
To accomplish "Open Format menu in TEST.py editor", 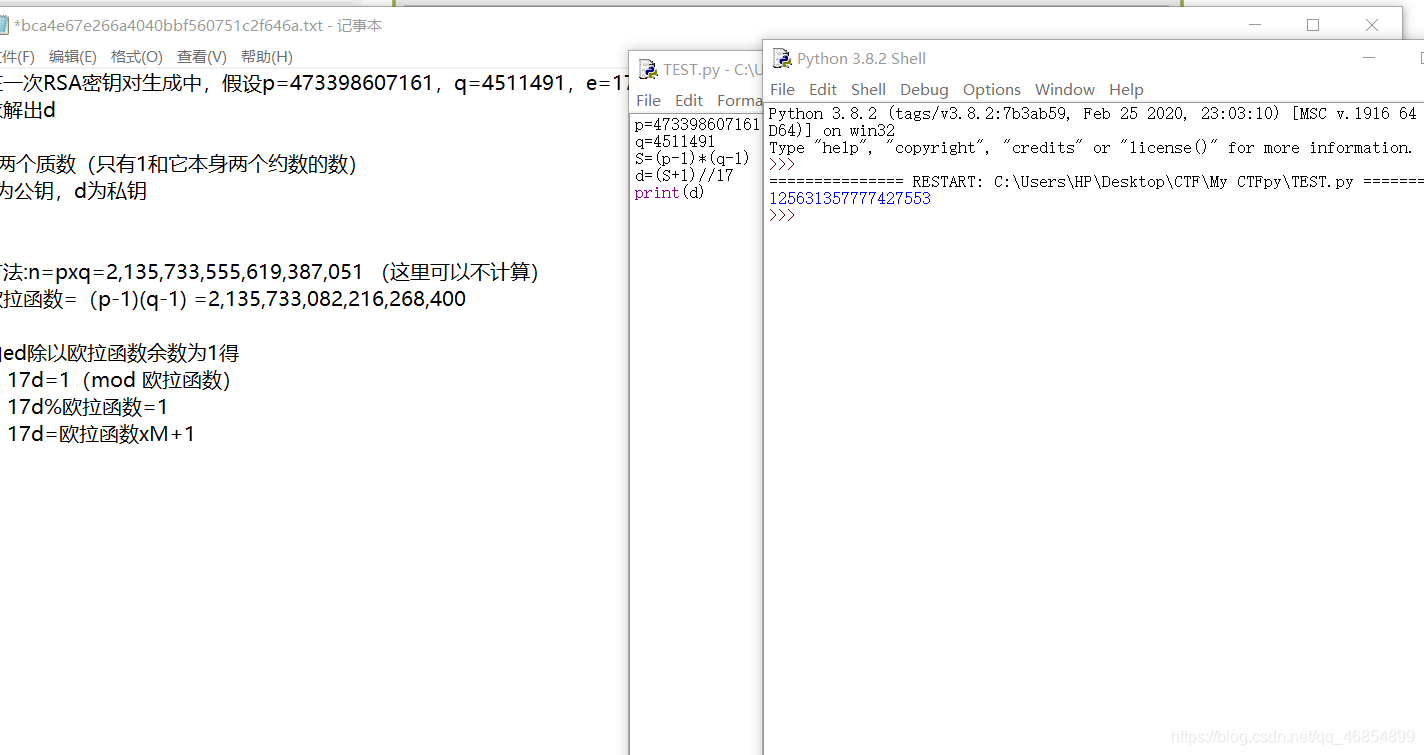I will [x=739, y=100].
